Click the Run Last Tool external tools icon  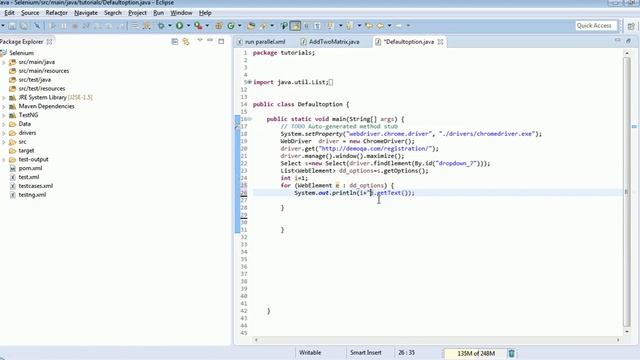click(198, 26)
